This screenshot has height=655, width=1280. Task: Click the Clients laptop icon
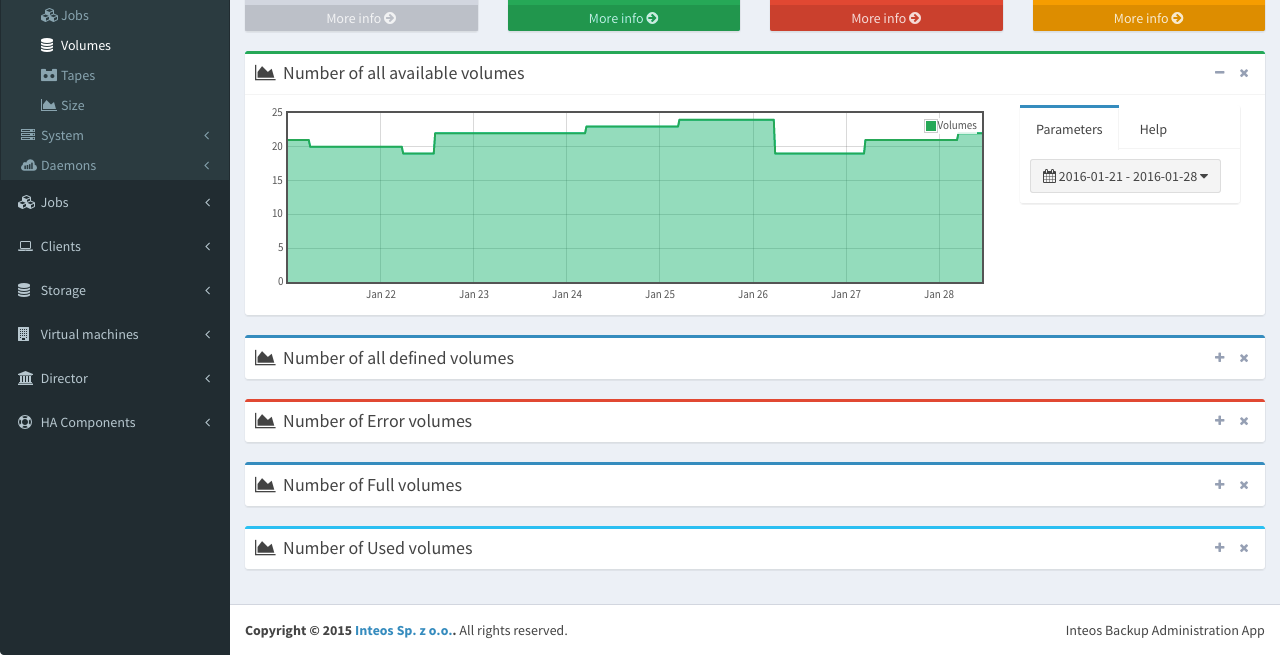coord(25,246)
